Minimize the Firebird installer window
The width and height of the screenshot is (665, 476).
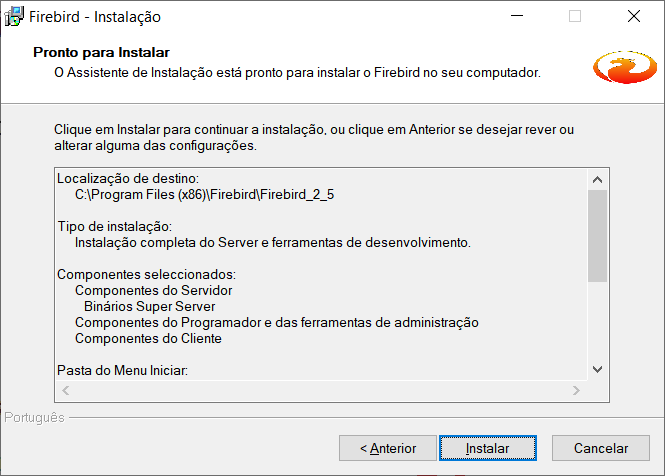[516, 16]
